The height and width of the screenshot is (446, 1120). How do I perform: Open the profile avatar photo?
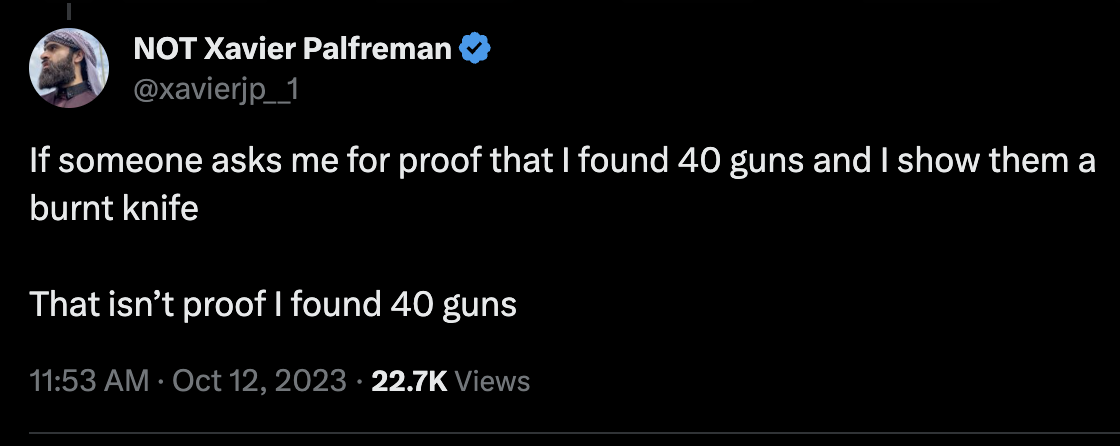point(68,69)
